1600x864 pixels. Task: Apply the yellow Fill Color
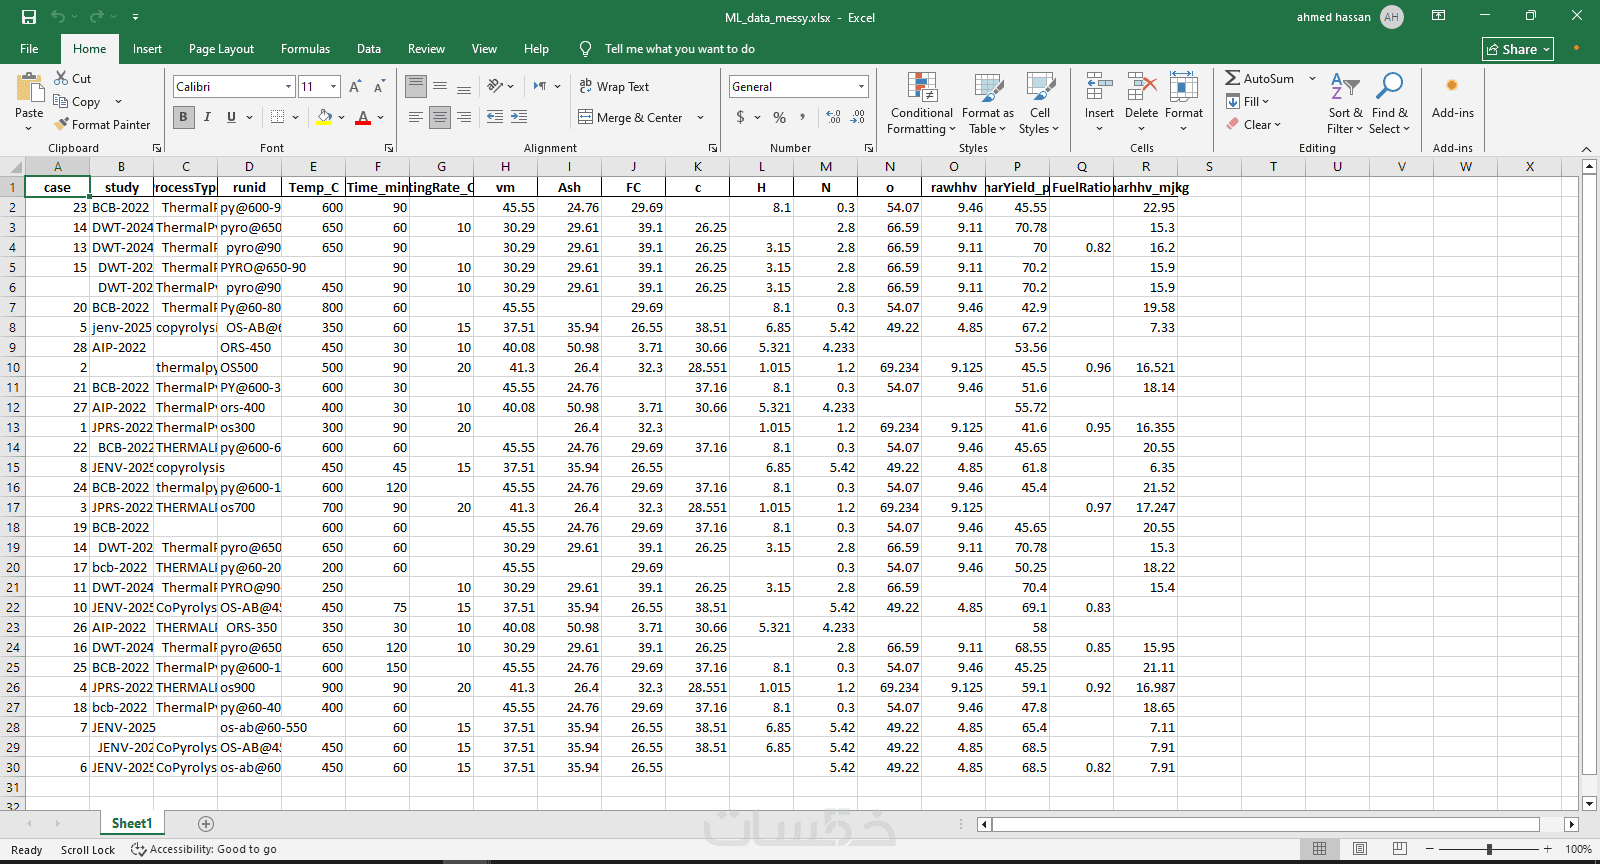[324, 117]
